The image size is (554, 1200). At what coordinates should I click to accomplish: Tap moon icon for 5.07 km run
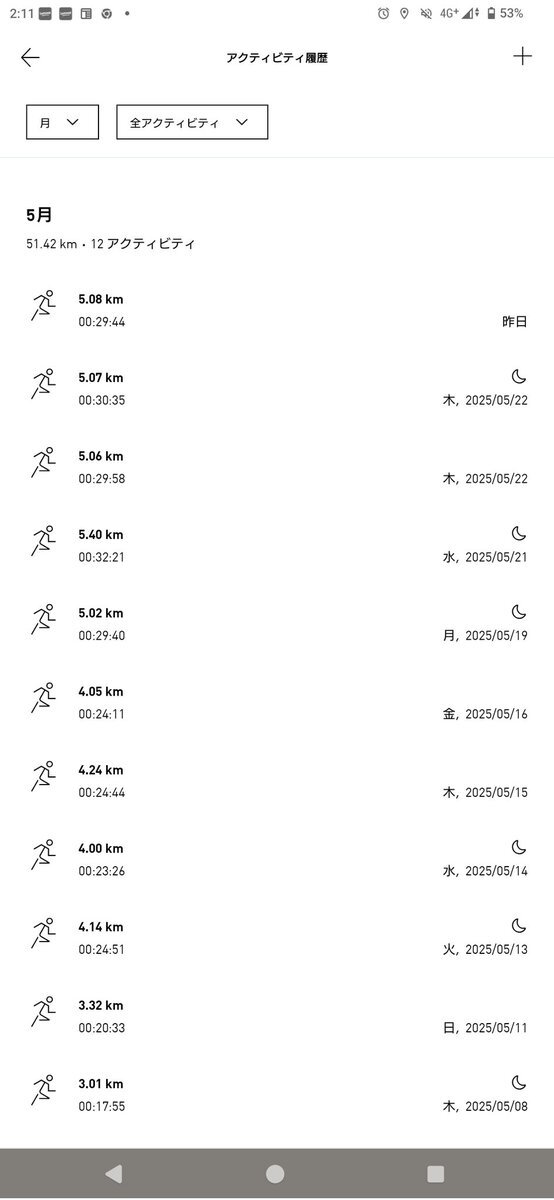[x=518, y=376]
